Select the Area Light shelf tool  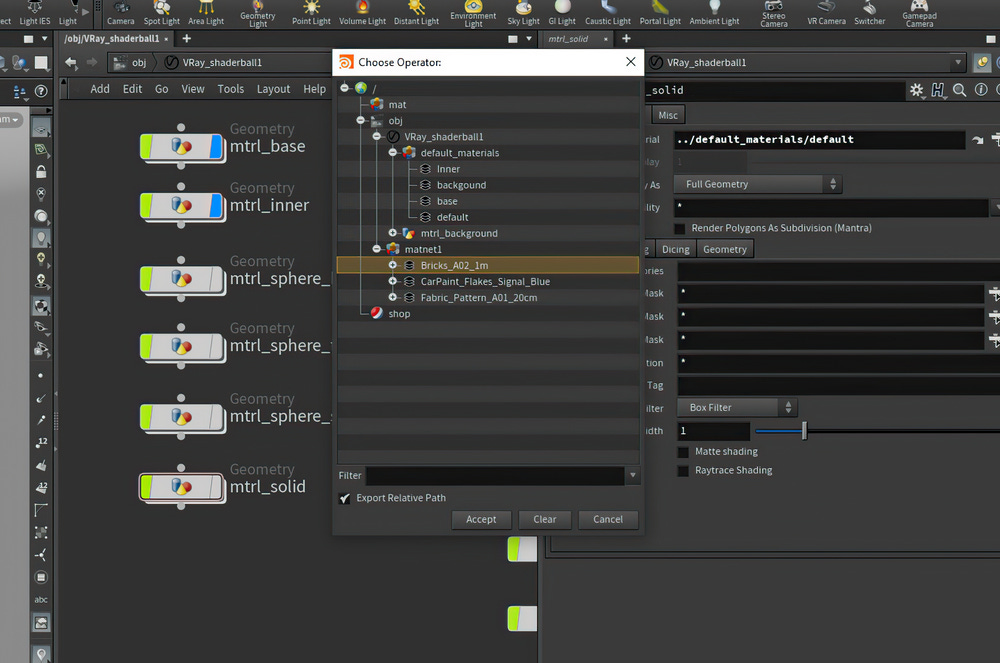[x=206, y=13]
